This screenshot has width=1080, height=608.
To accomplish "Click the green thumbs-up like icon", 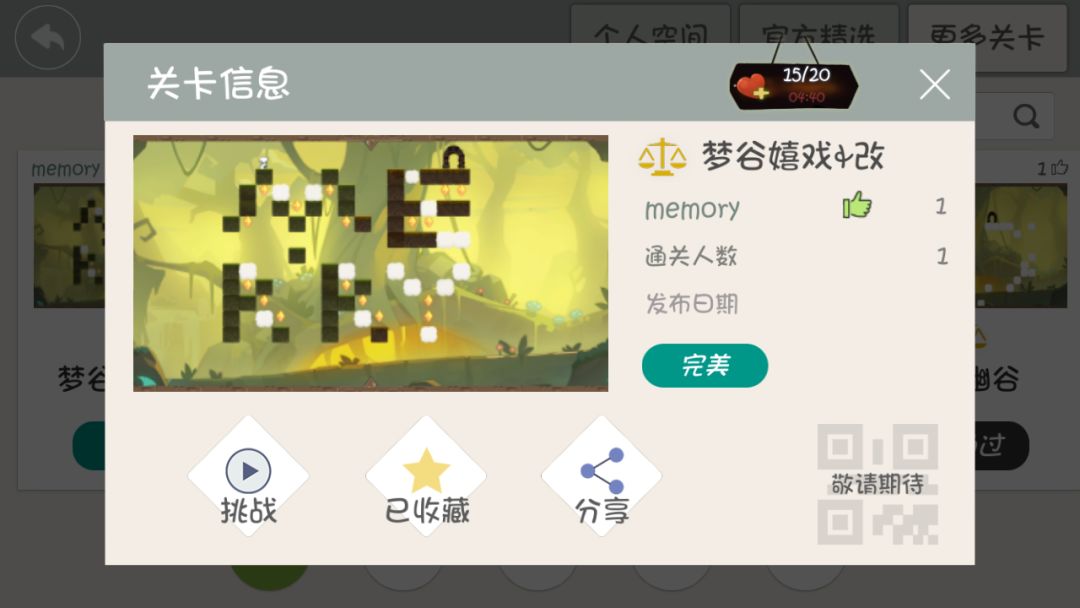I will [x=857, y=205].
